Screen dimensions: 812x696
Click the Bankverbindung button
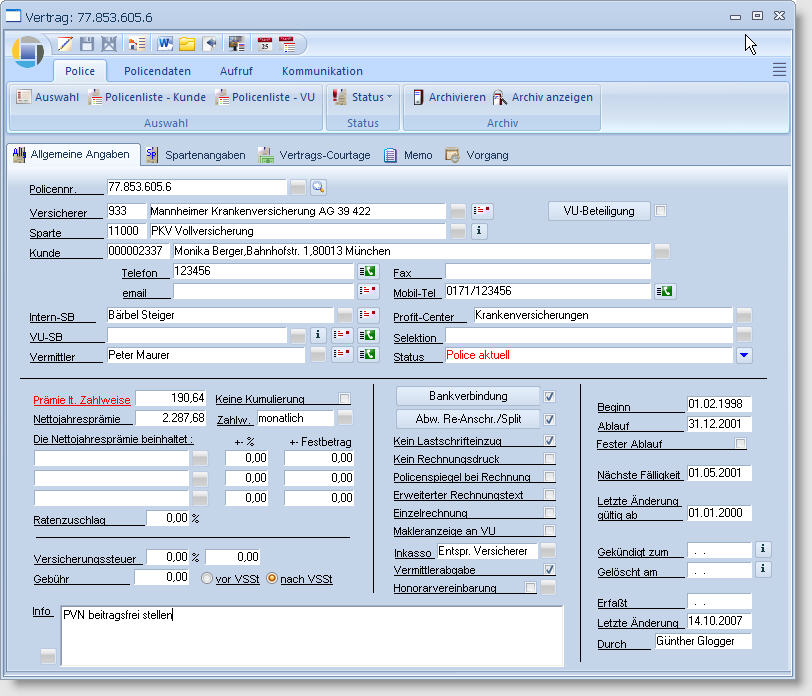click(467, 396)
